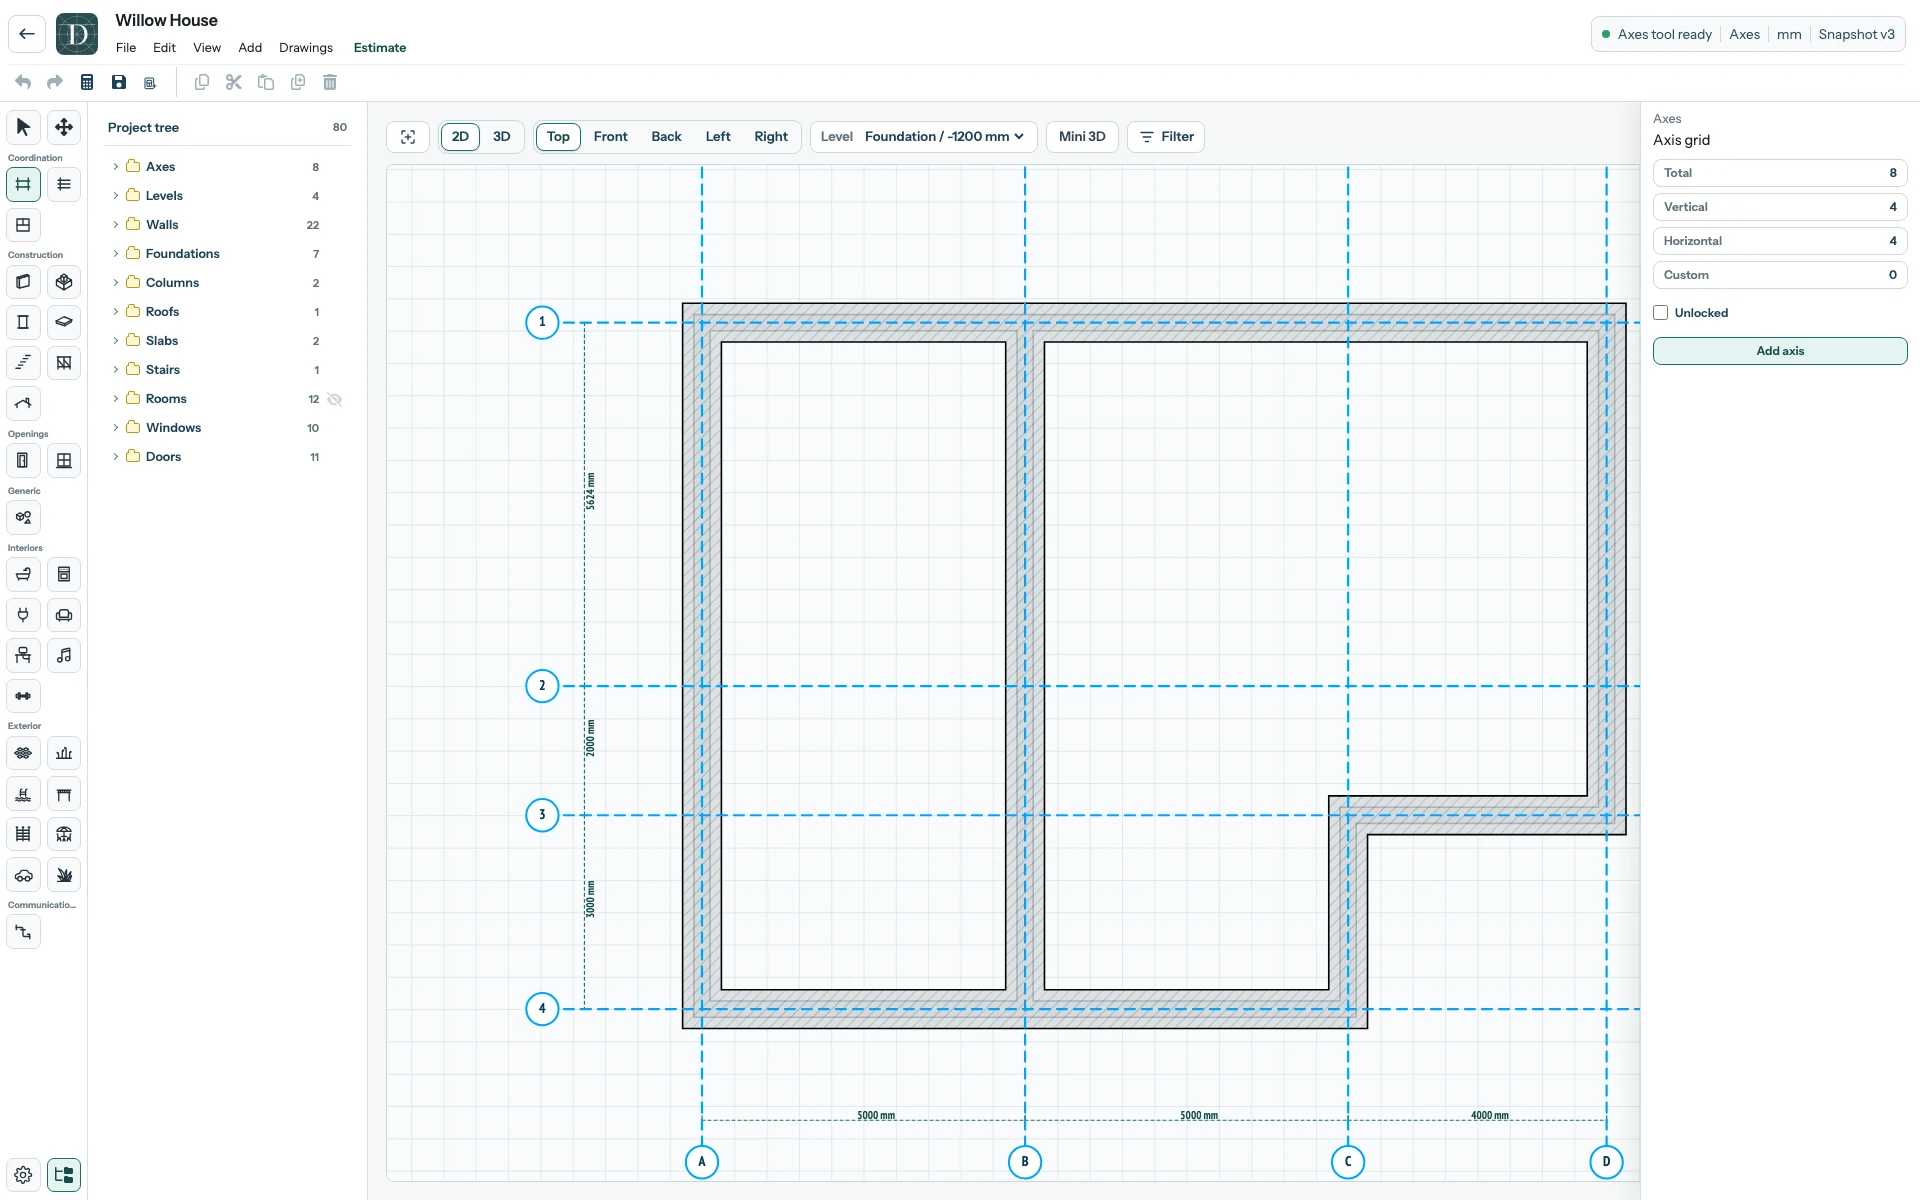Click Snapshot v3 in status bar
Screen dimensions: 1920x1200
pyautogui.click(x=1856, y=34)
